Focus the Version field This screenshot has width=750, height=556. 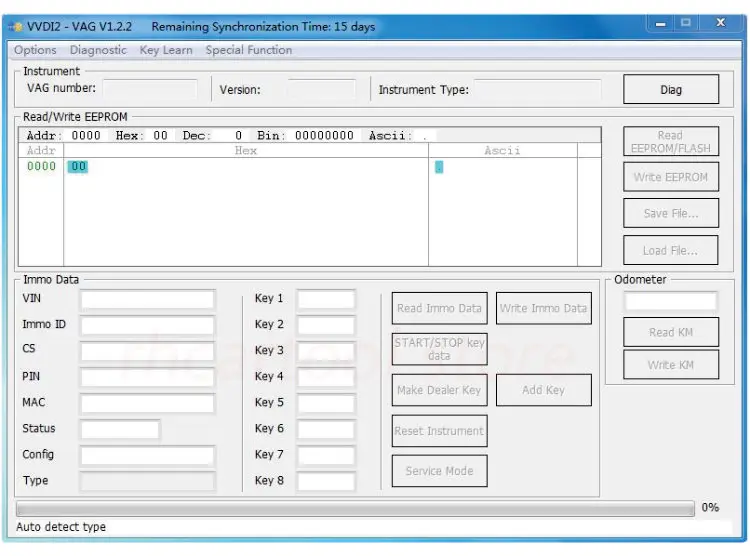[x=321, y=89]
